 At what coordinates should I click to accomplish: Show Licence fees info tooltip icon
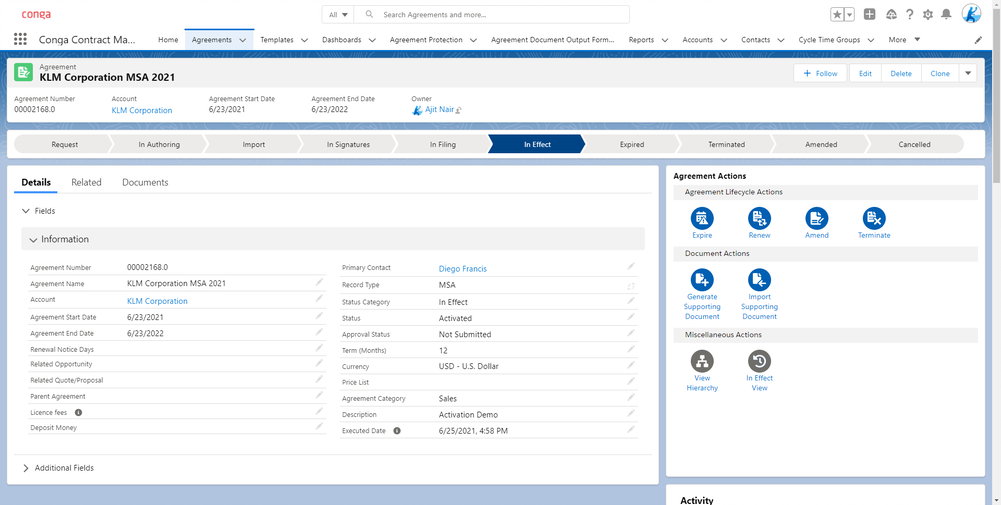pyautogui.click(x=79, y=412)
